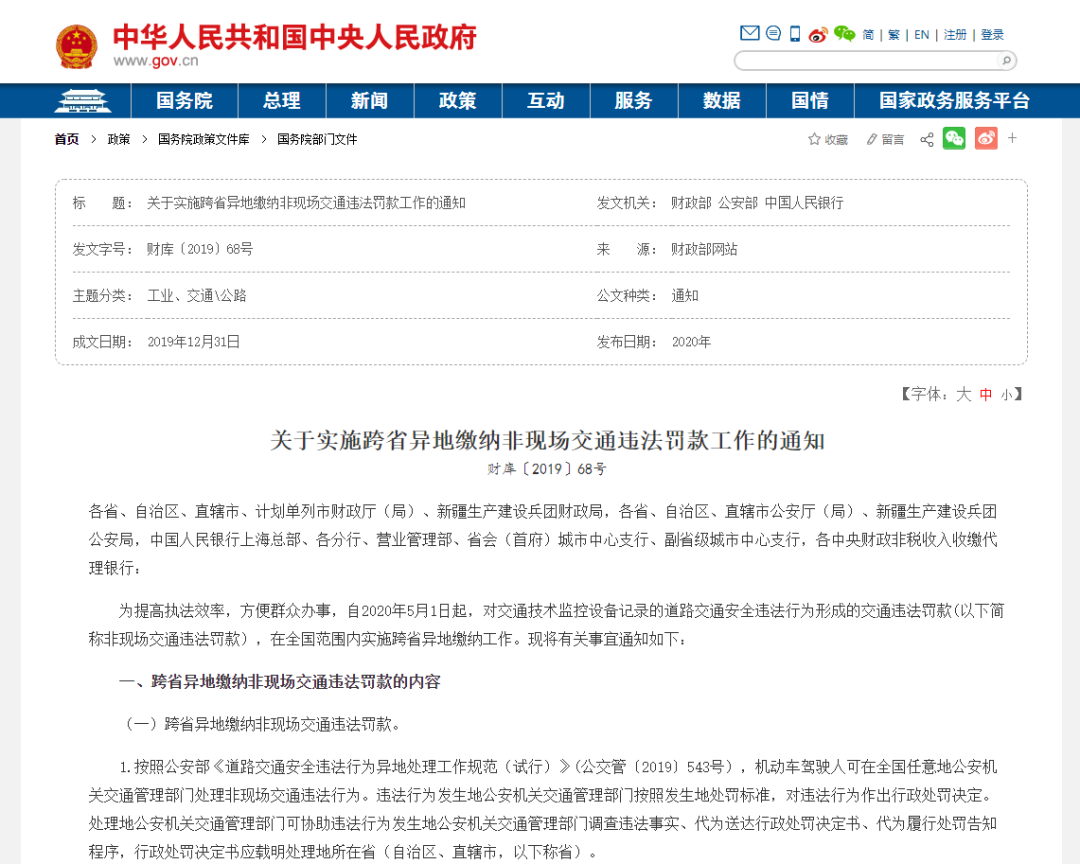The height and width of the screenshot is (864, 1080).
Task: Open the WeChat icon in top header
Action: 844,34
